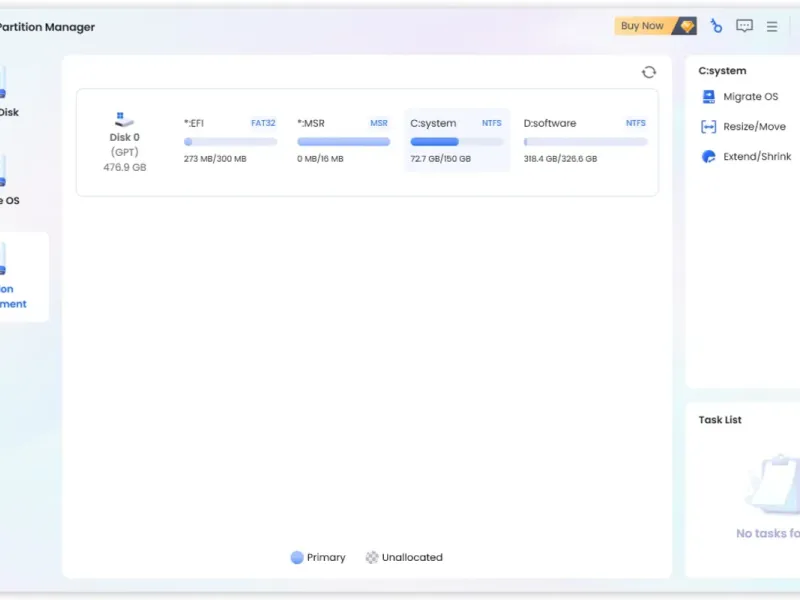The width and height of the screenshot is (800, 600).
Task: Open the OS sidebar tab
Action: pyautogui.click(x=9, y=181)
